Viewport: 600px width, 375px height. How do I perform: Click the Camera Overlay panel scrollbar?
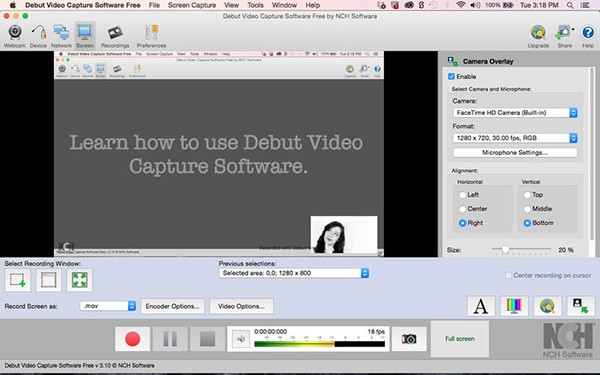tap(592, 155)
